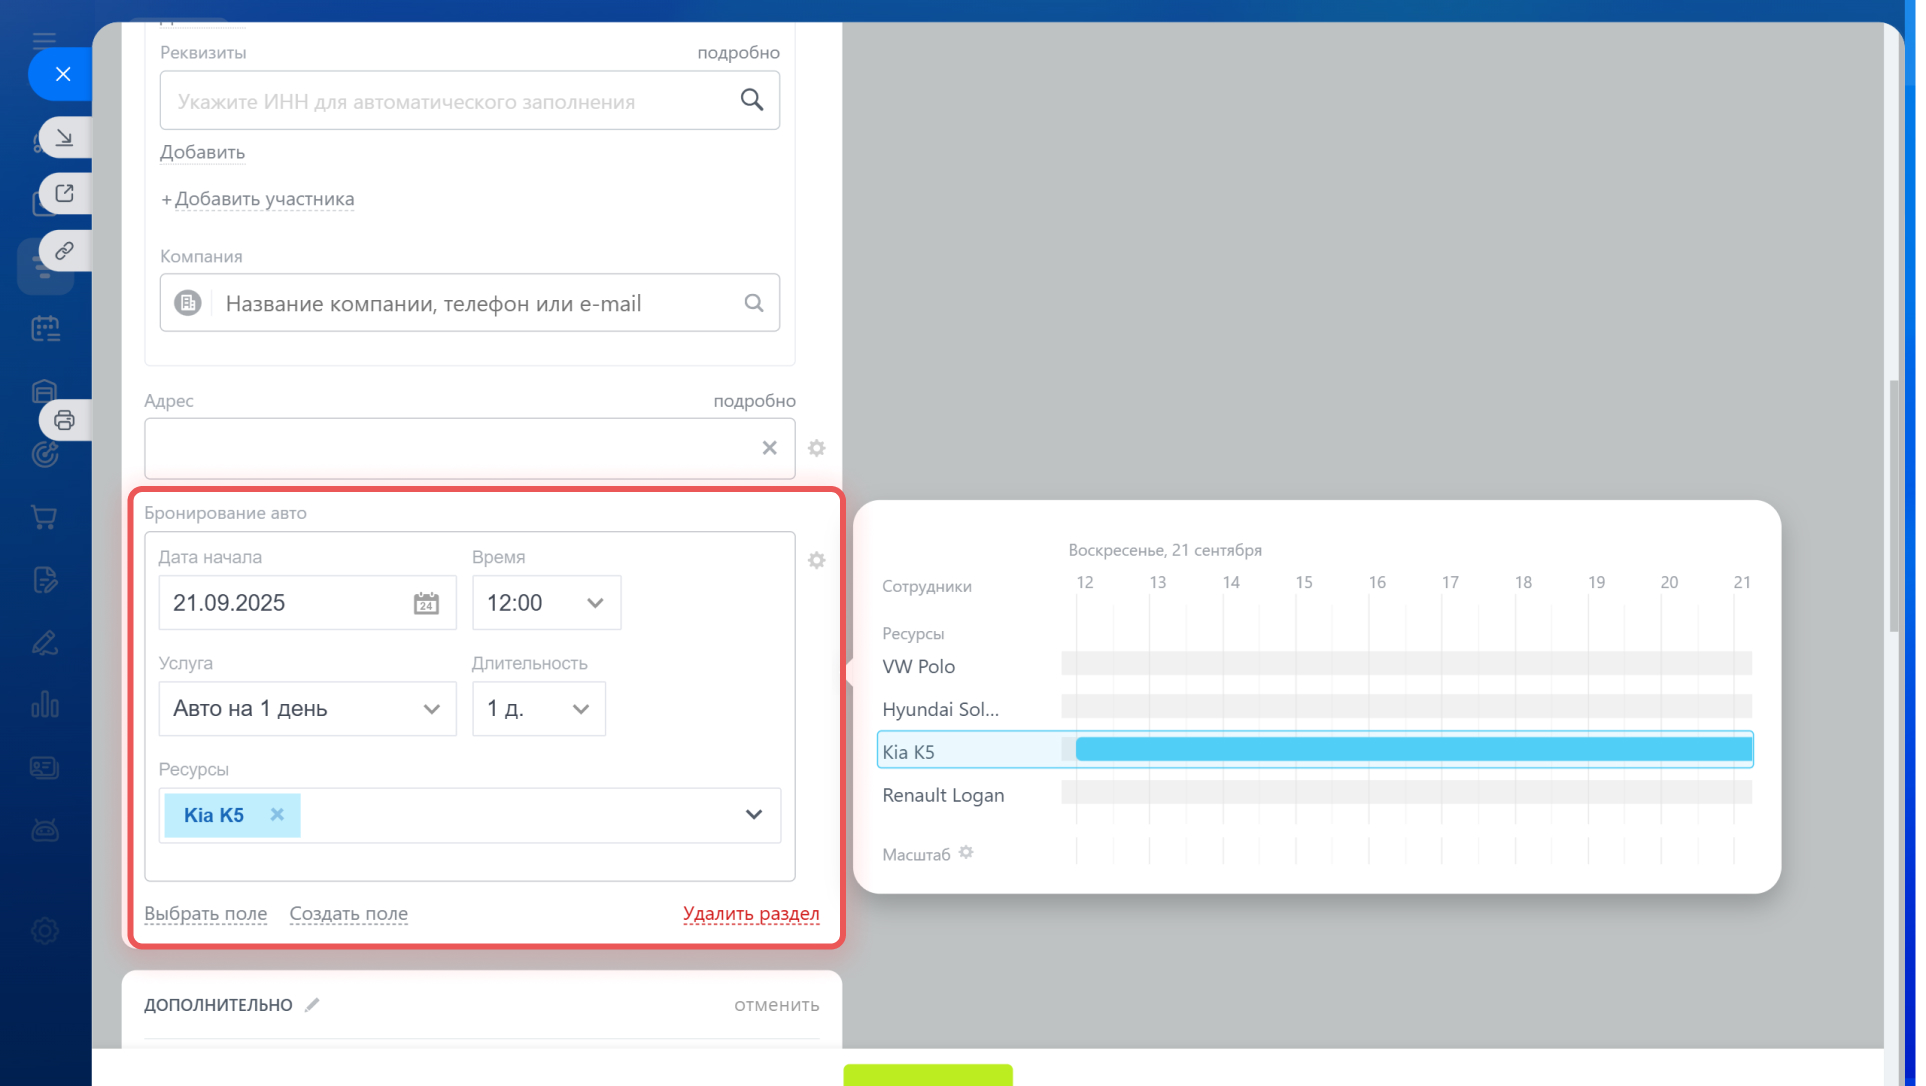
Task: Click Добавить участника link
Action: click(x=264, y=199)
